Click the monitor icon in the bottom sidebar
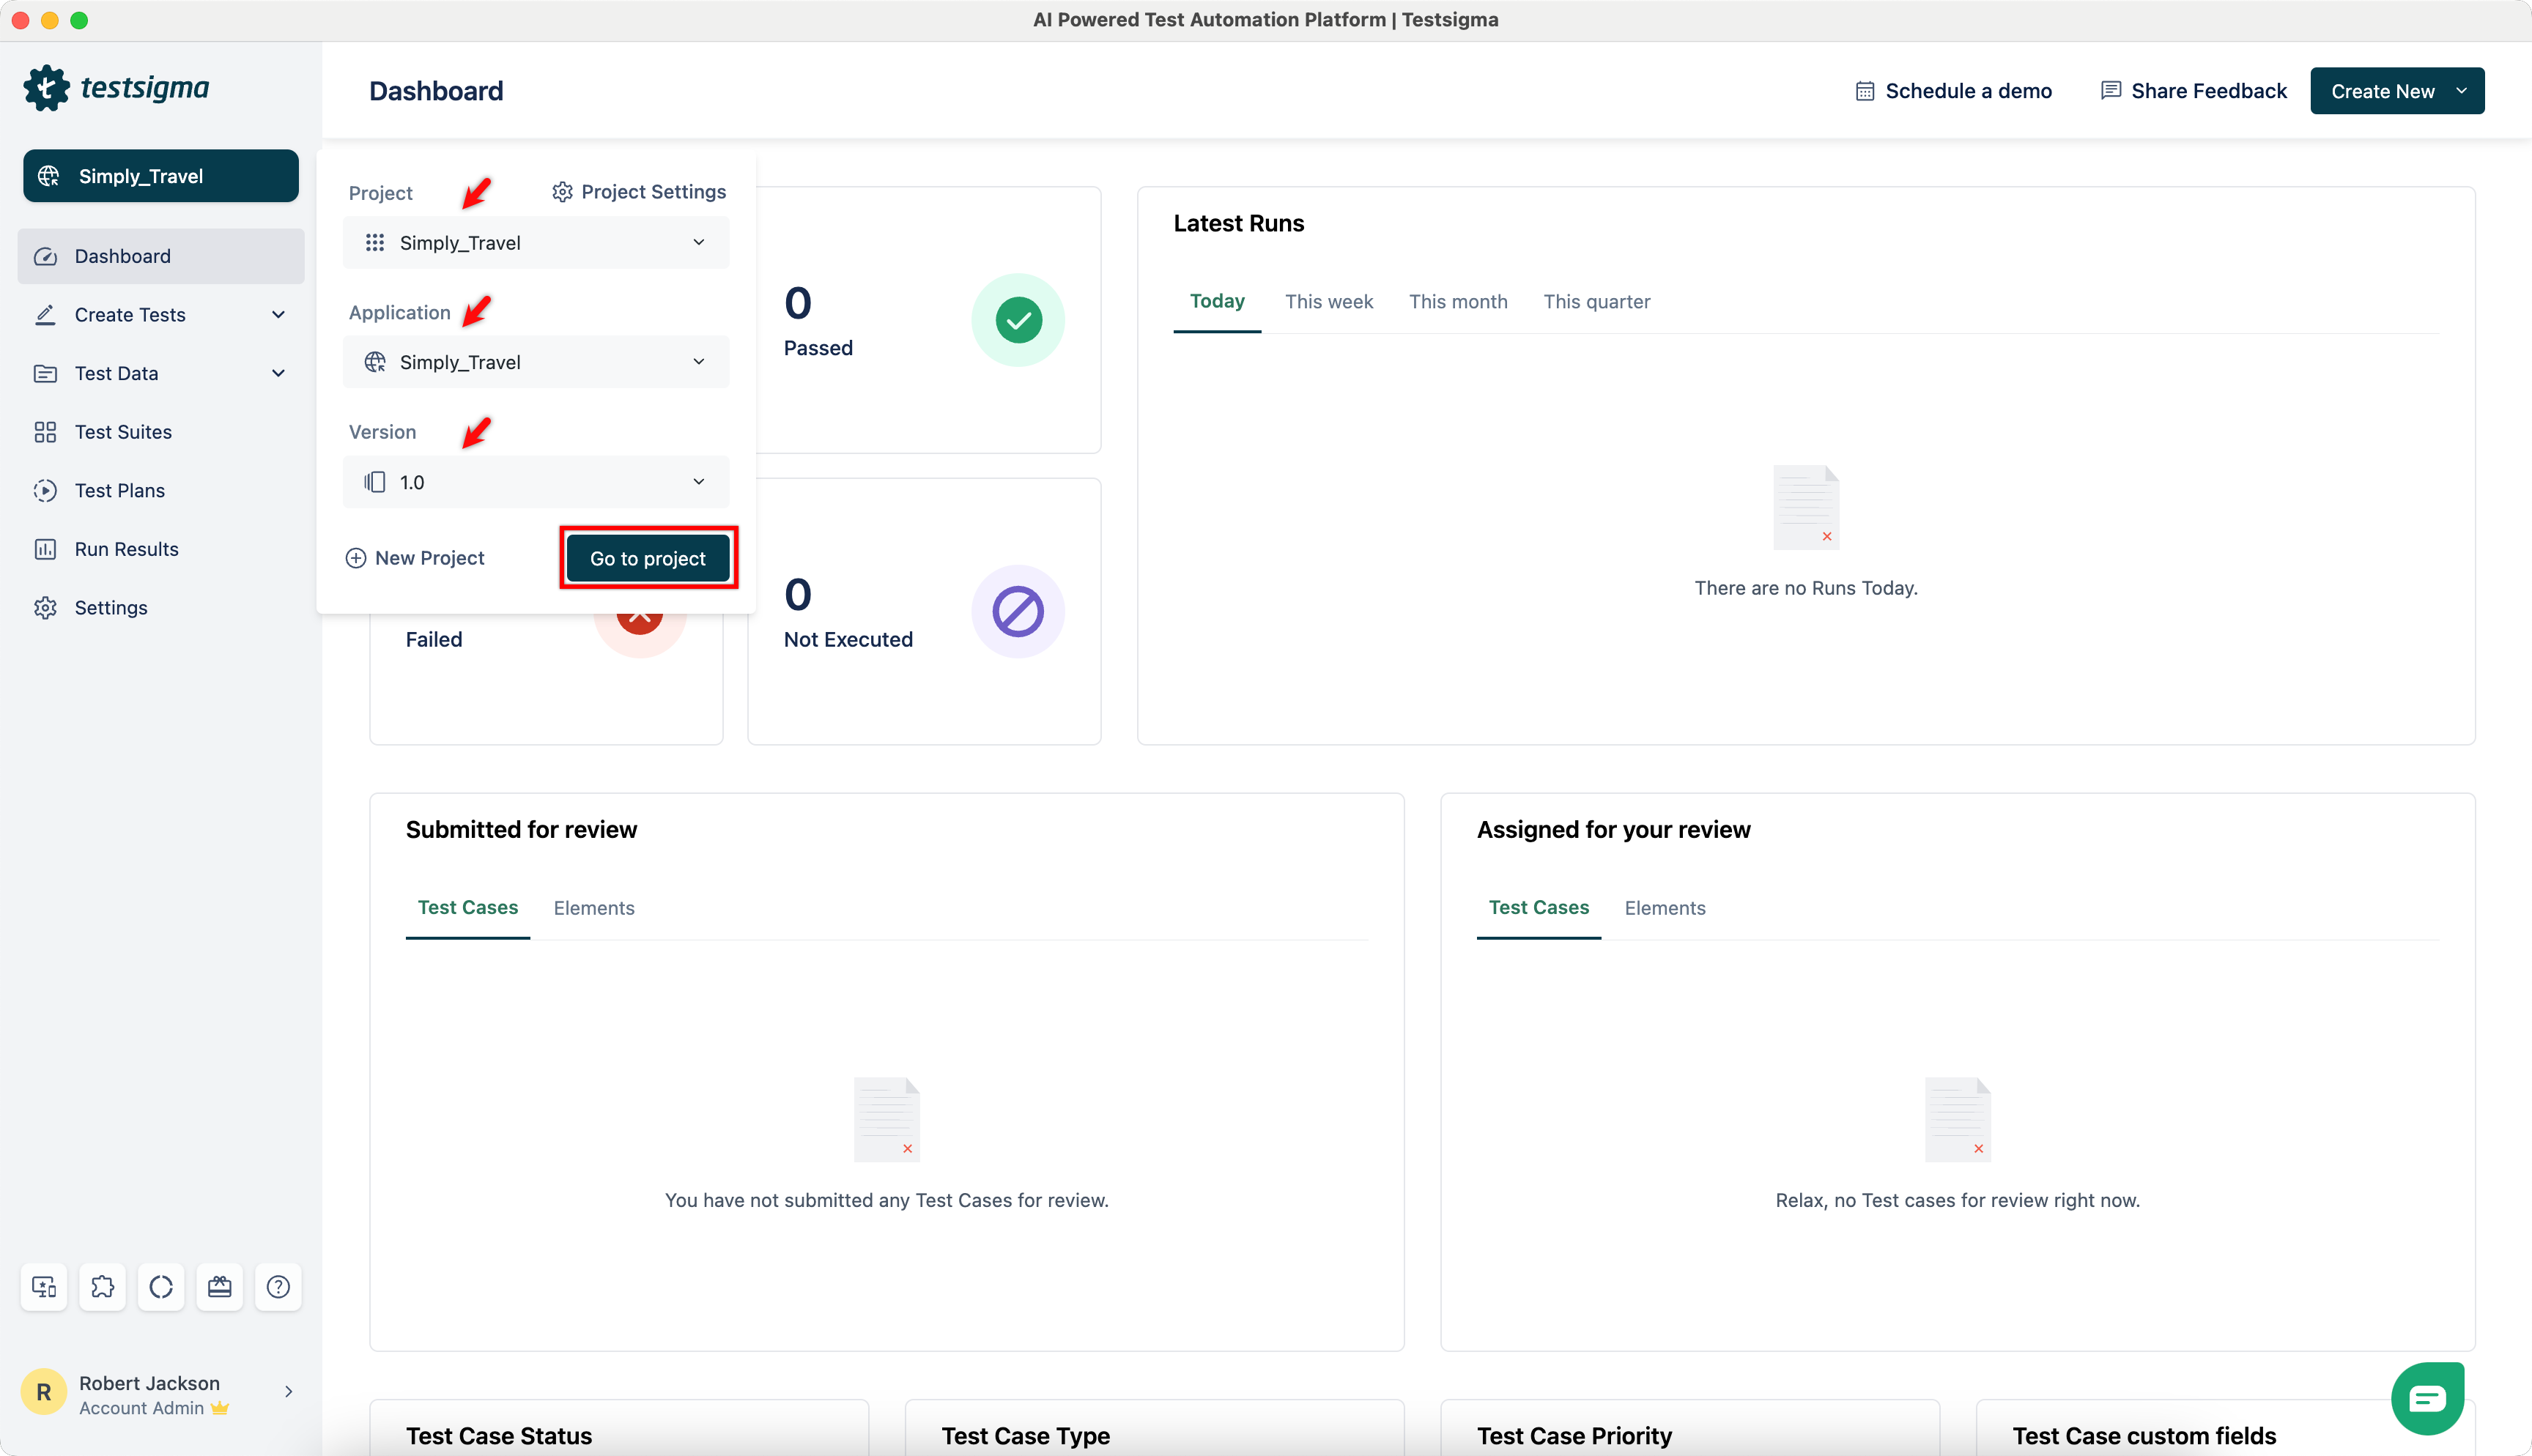2532x1456 pixels. (44, 1286)
